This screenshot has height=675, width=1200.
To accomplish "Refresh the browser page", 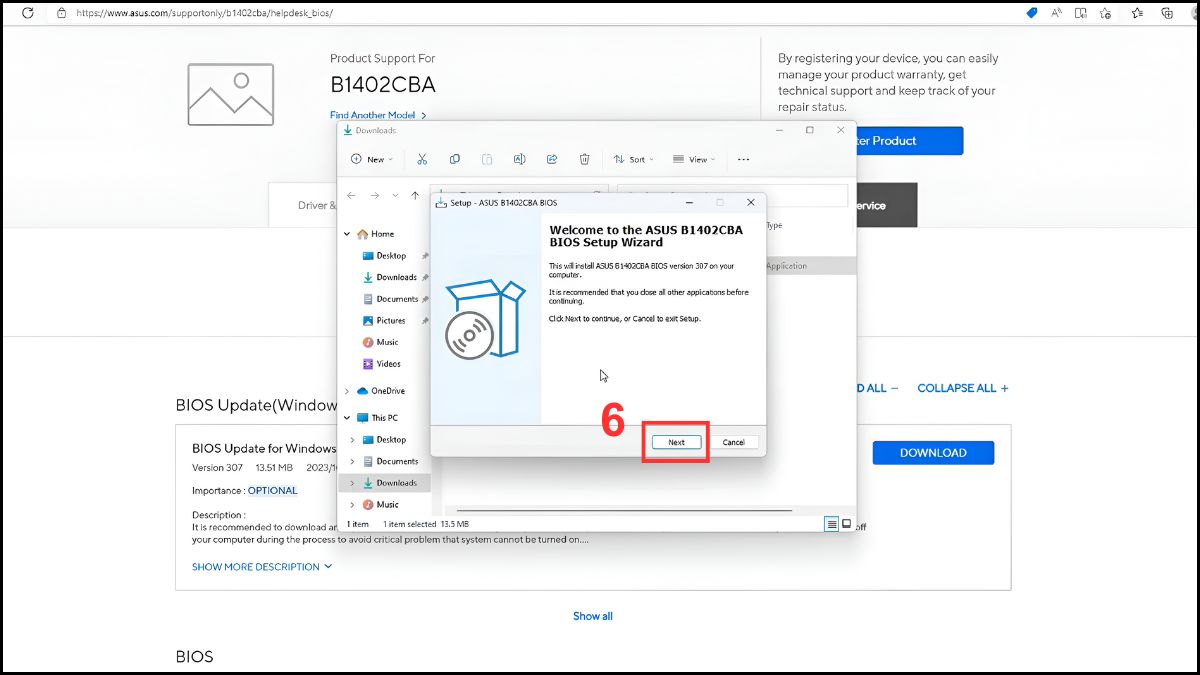I will coord(28,13).
